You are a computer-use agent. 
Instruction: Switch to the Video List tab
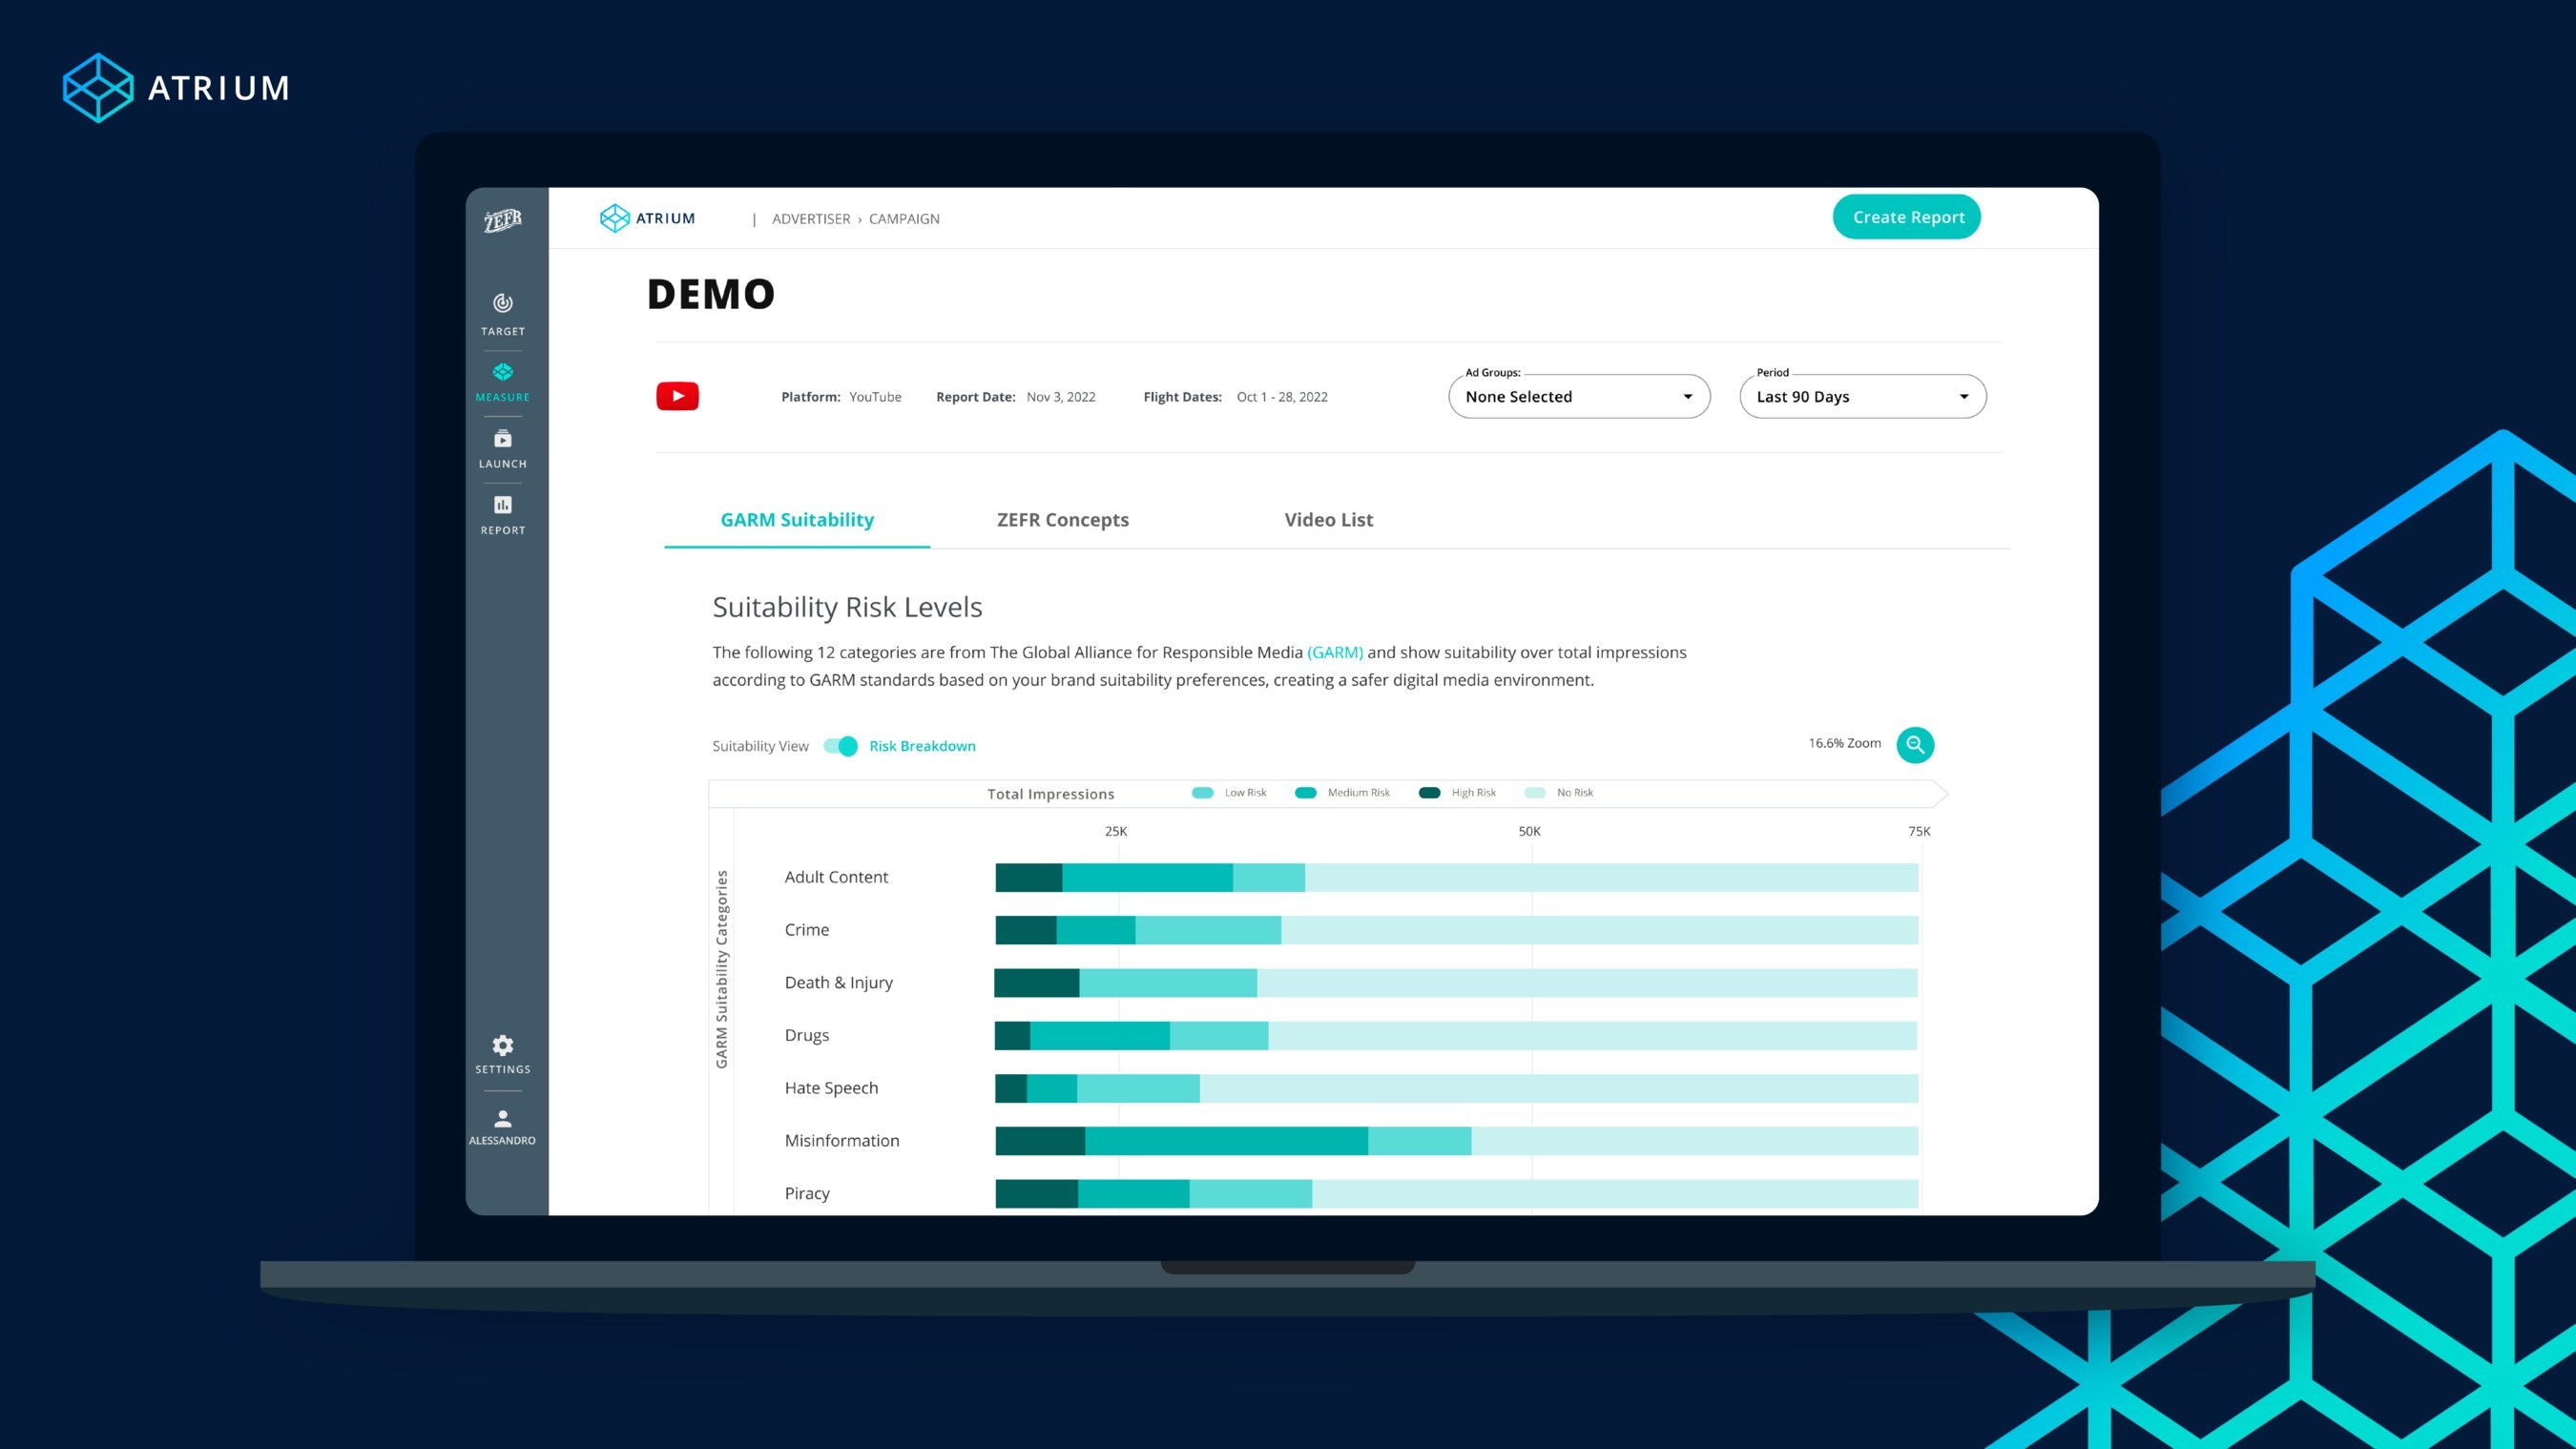pyautogui.click(x=1328, y=519)
